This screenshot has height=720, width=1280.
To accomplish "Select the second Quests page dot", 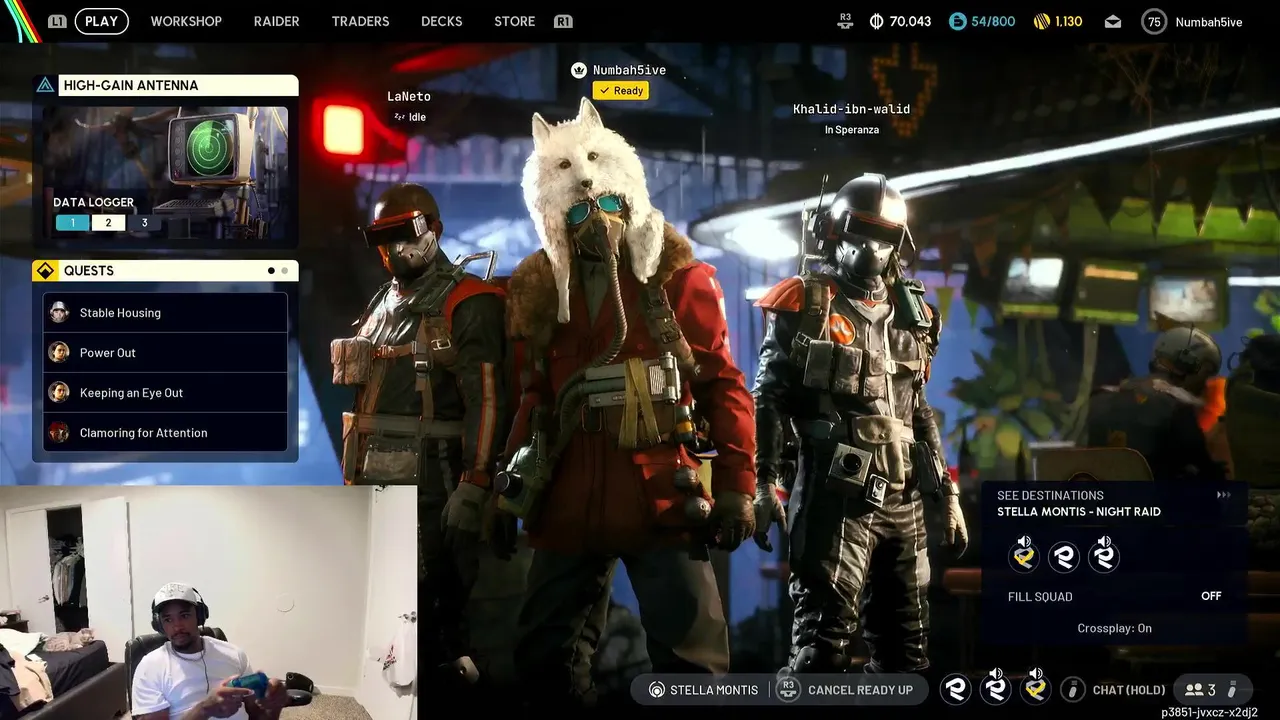I will point(284,271).
